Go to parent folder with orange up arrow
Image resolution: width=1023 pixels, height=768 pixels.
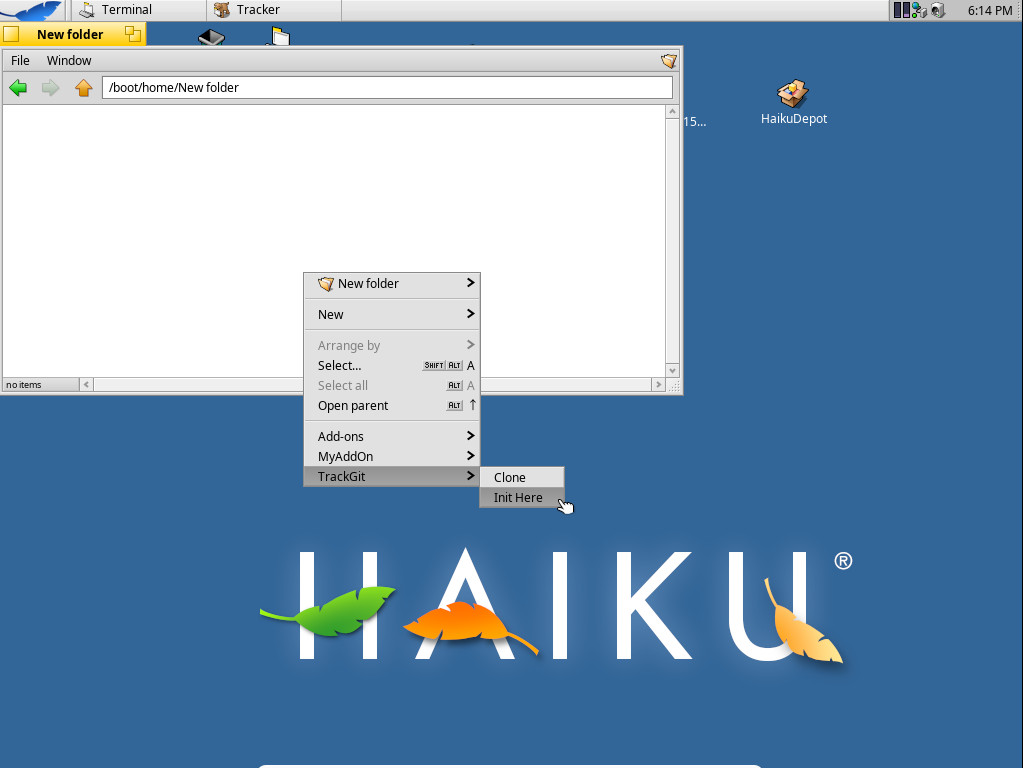[83, 87]
